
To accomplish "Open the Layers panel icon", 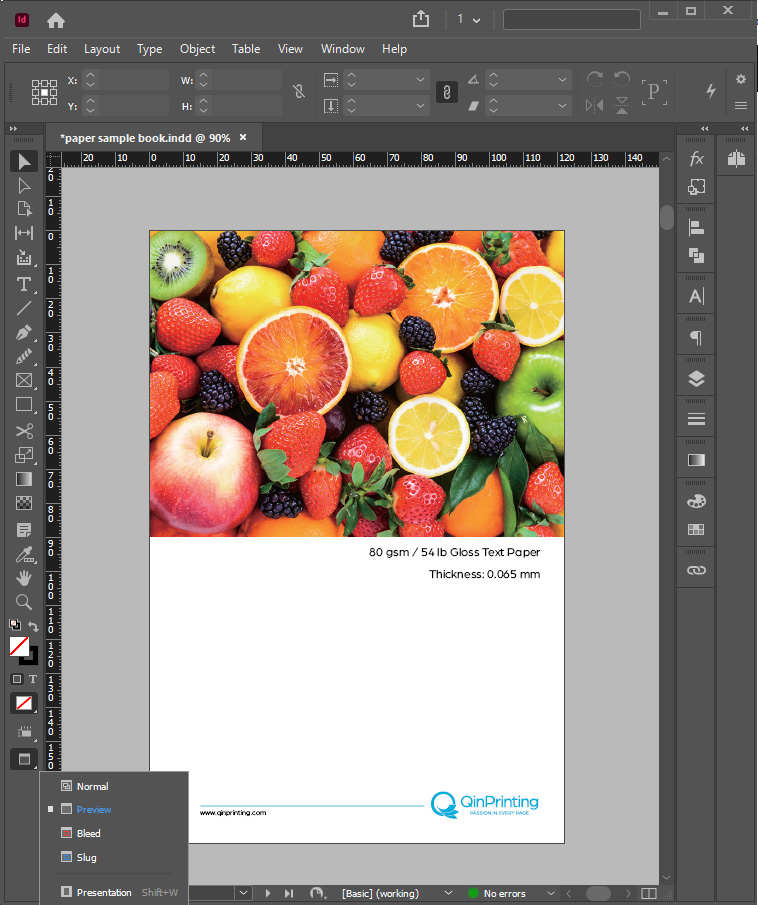I will click(697, 379).
